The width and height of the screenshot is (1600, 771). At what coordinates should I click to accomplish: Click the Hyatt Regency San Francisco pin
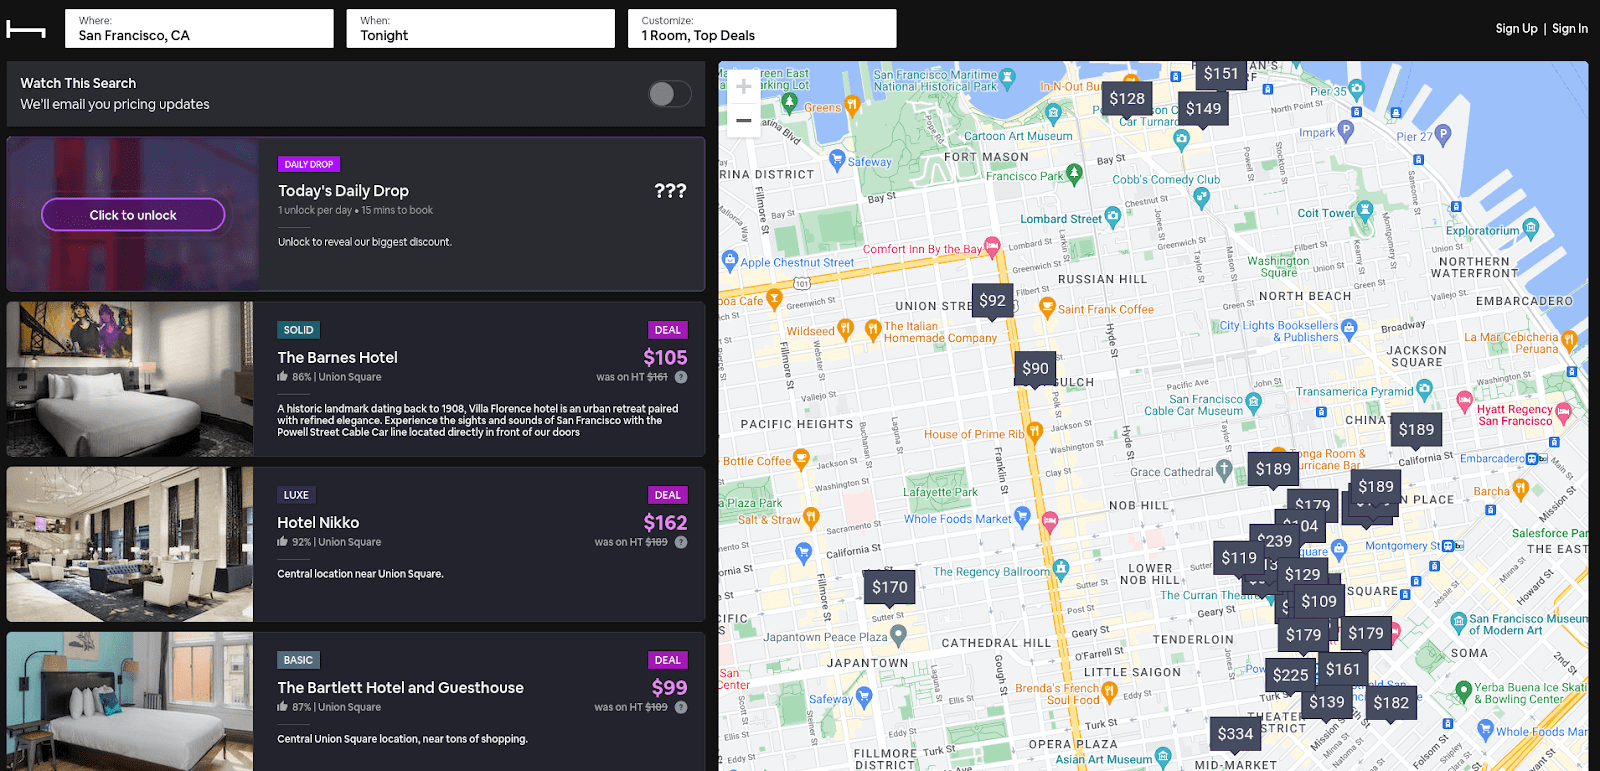pyautogui.click(x=1563, y=412)
